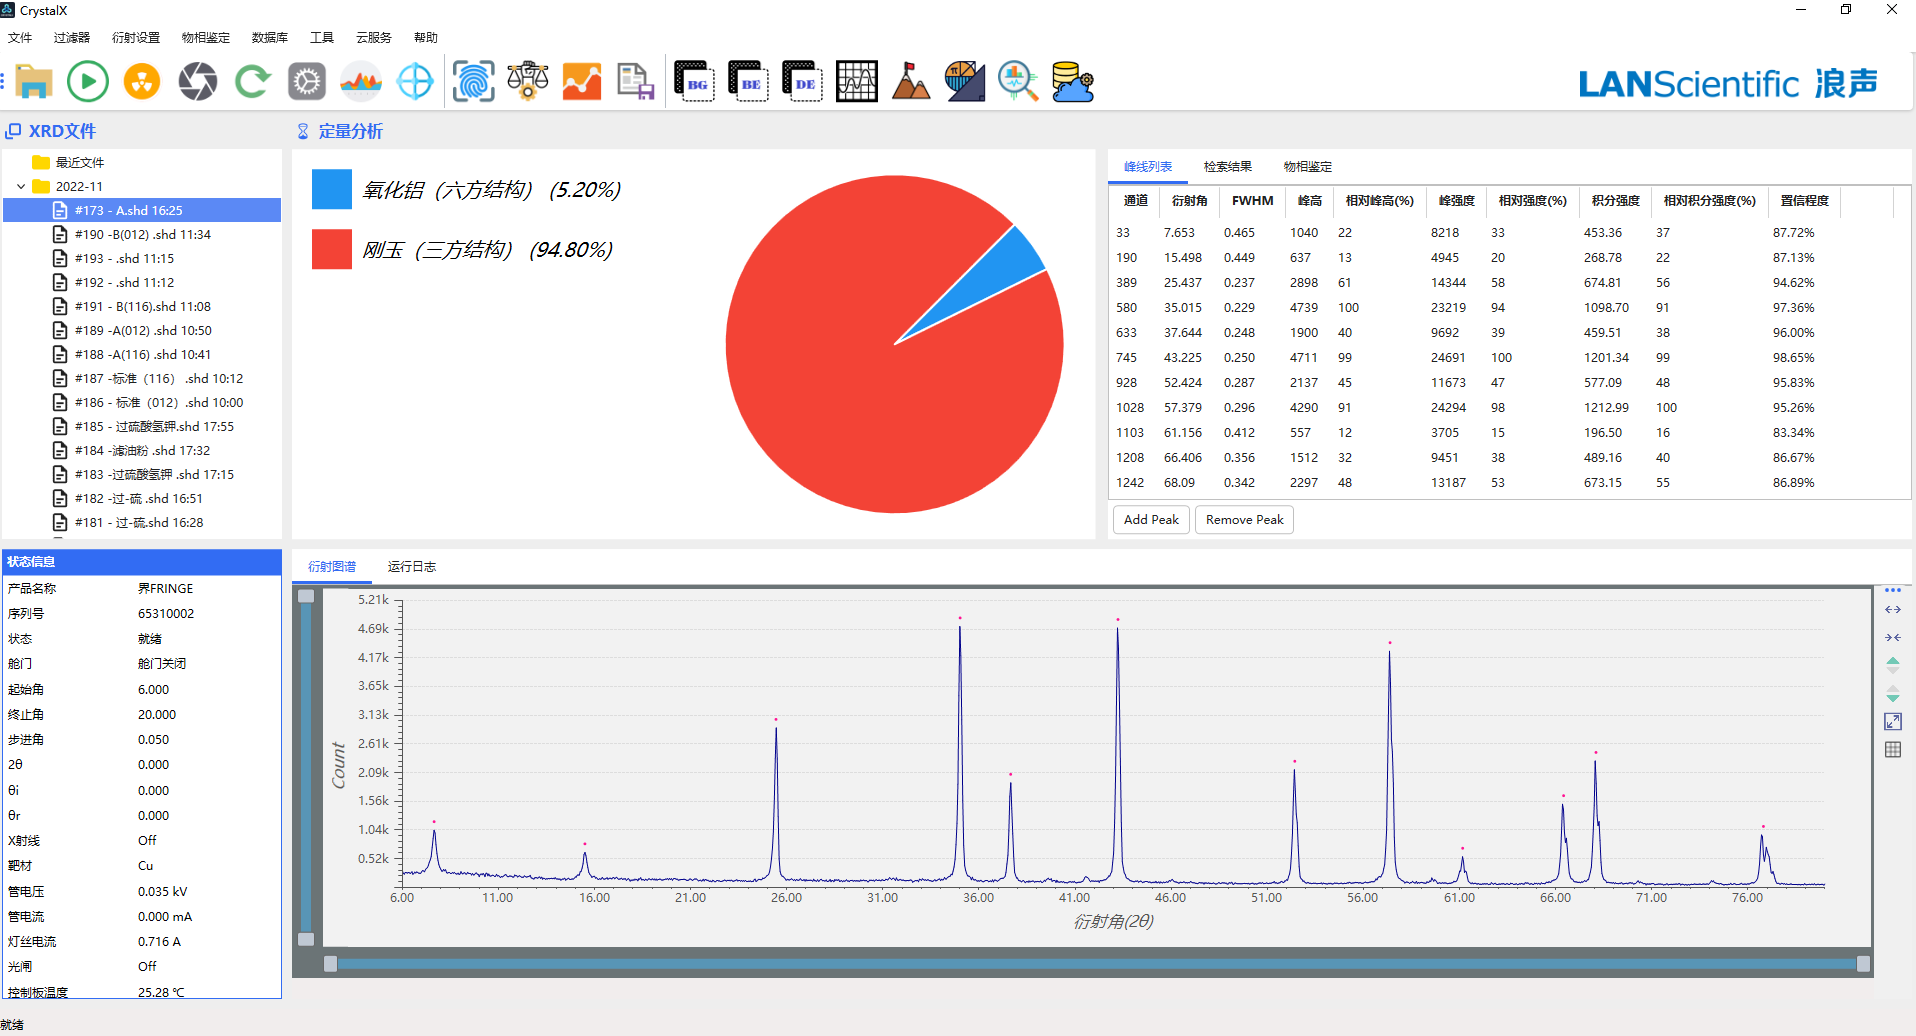Collapse the 2022-11 folder tree node
The height and width of the screenshot is (1036, 1916).
pyautogui.click(x=21, y=186)
